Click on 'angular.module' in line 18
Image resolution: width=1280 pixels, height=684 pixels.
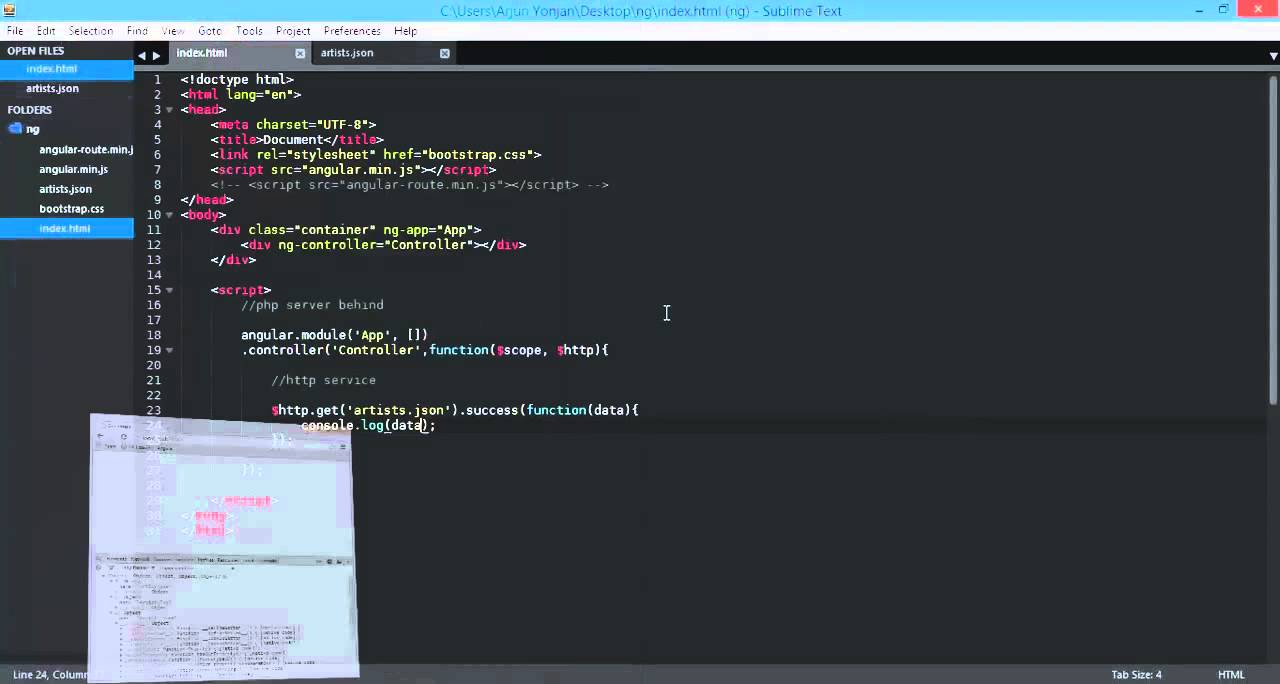click(x=293, y=335)
